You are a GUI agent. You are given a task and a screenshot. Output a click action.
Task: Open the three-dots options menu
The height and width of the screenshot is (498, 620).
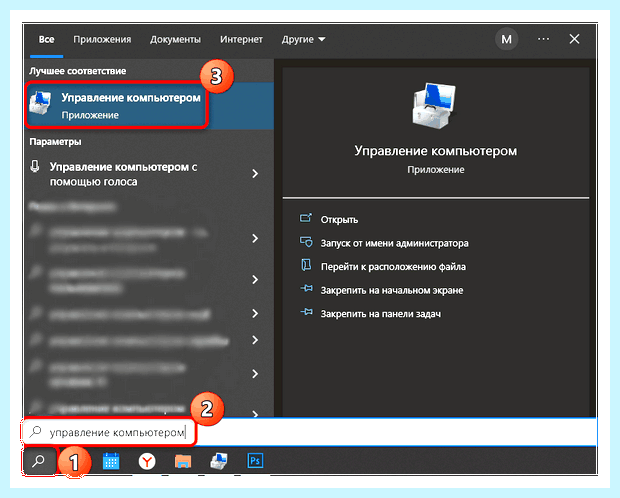click(x=543, y=39)
